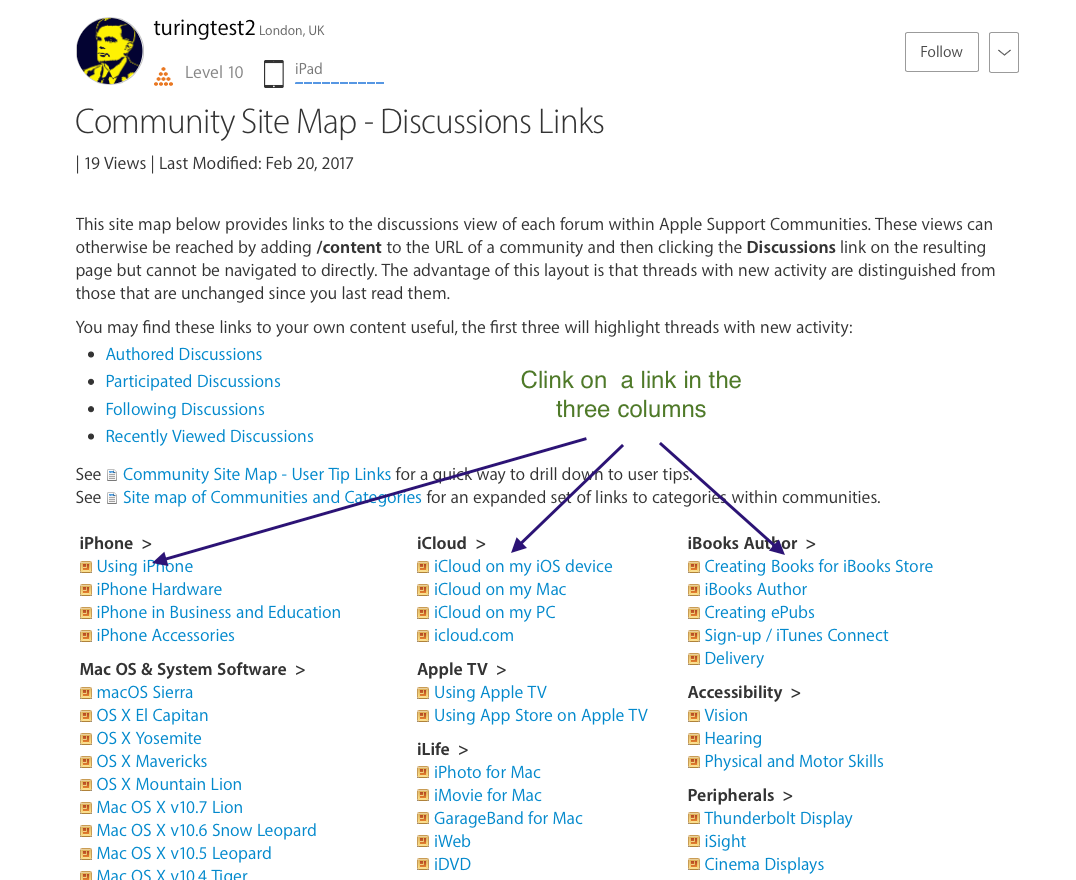Open Site map of Communities and Categories
The height and width of the screenshot is (880, 1076).
272,497
